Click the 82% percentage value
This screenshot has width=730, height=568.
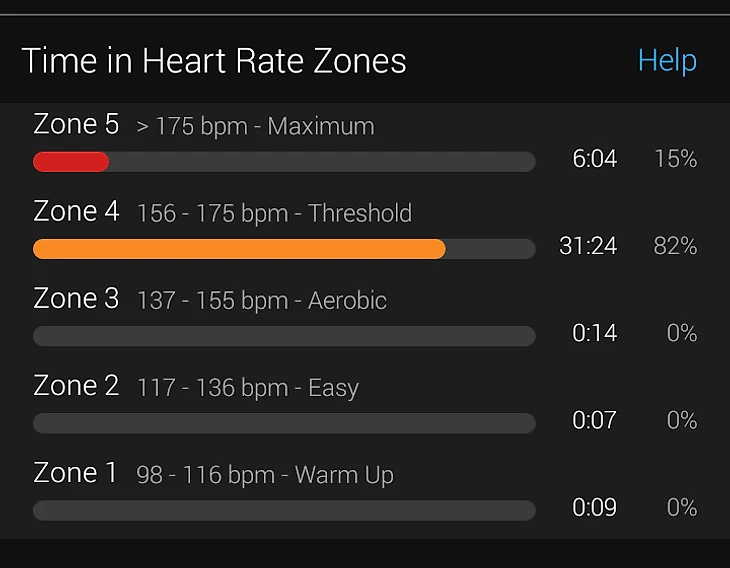pyautogui.click(x=675, y=246)
